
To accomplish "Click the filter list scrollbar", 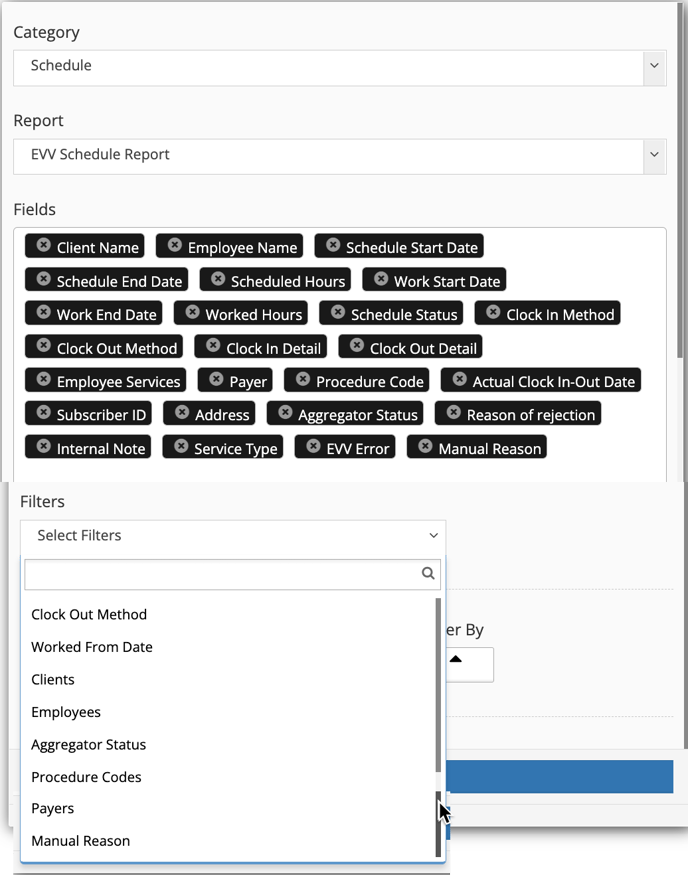I will pyautogui.click(x=438, y=685).
